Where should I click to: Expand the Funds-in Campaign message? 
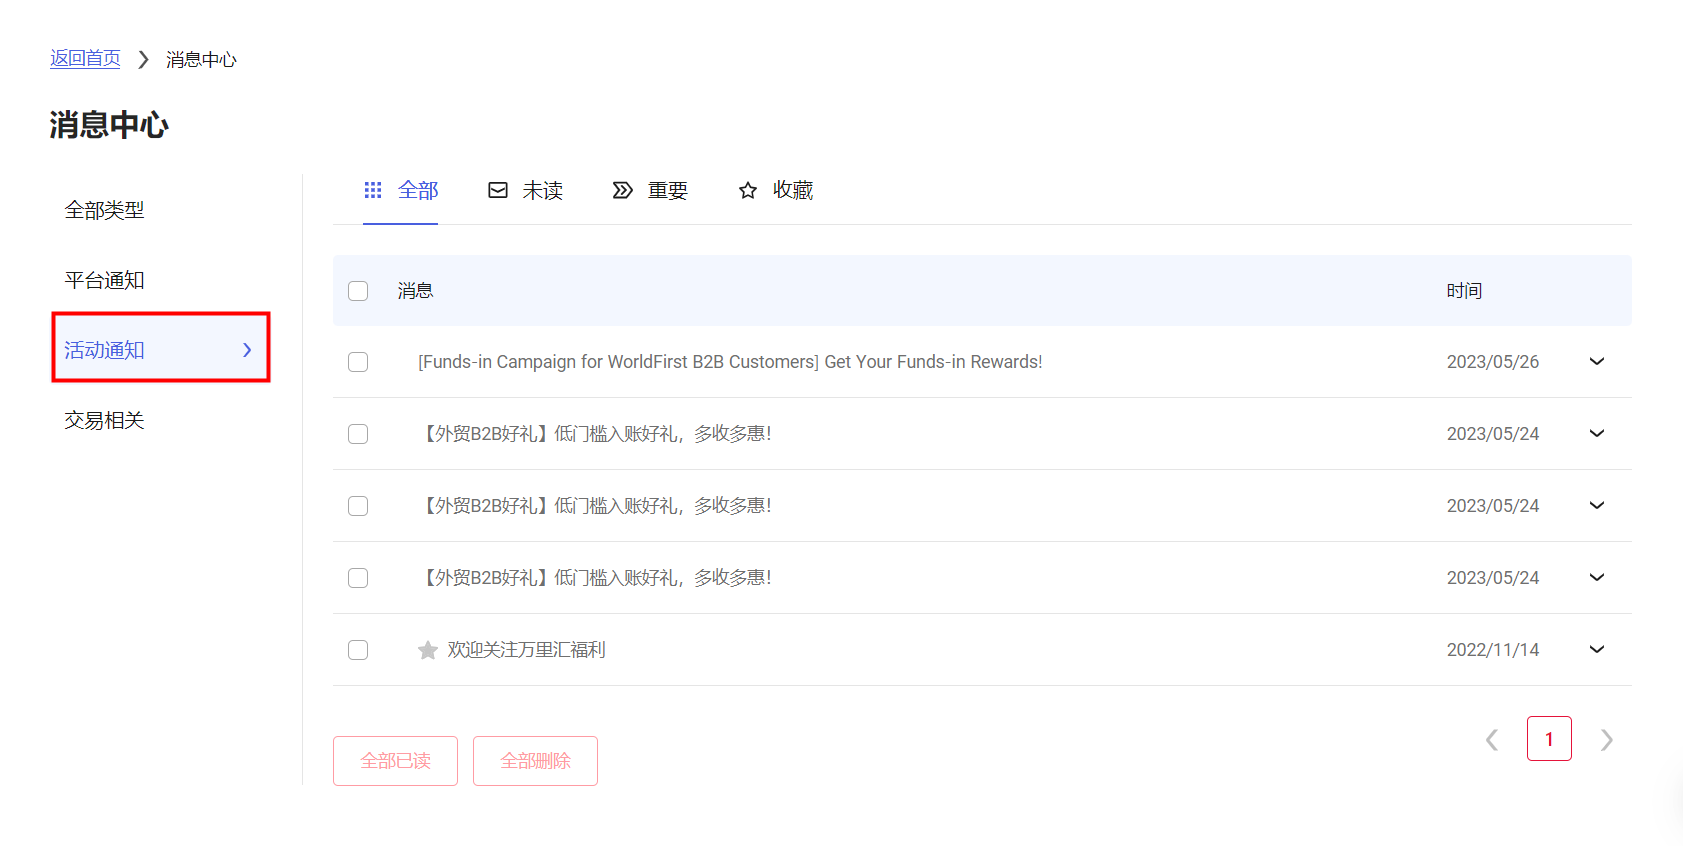point(1596,362)
